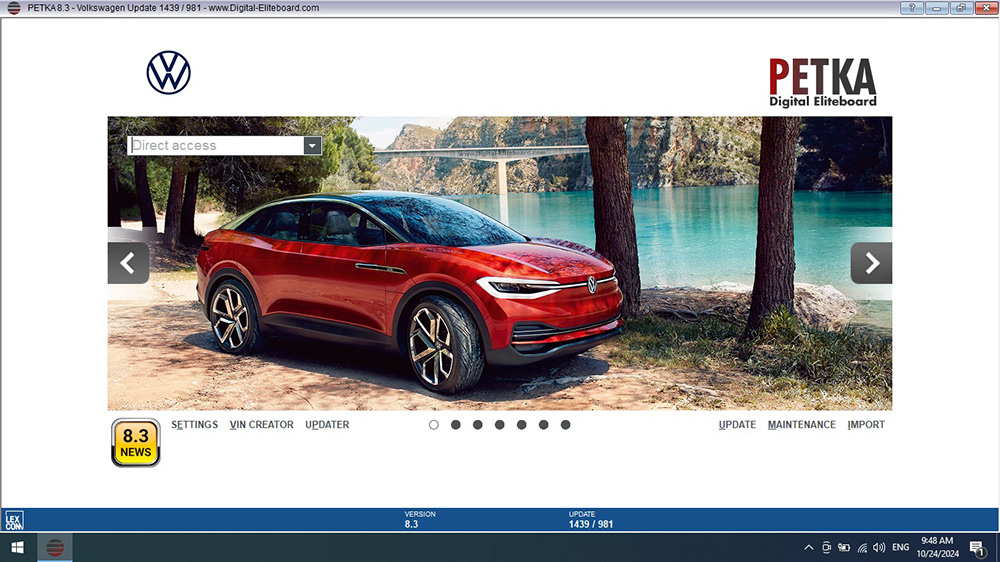Select the fourth carousel dot

click(499, 425)
